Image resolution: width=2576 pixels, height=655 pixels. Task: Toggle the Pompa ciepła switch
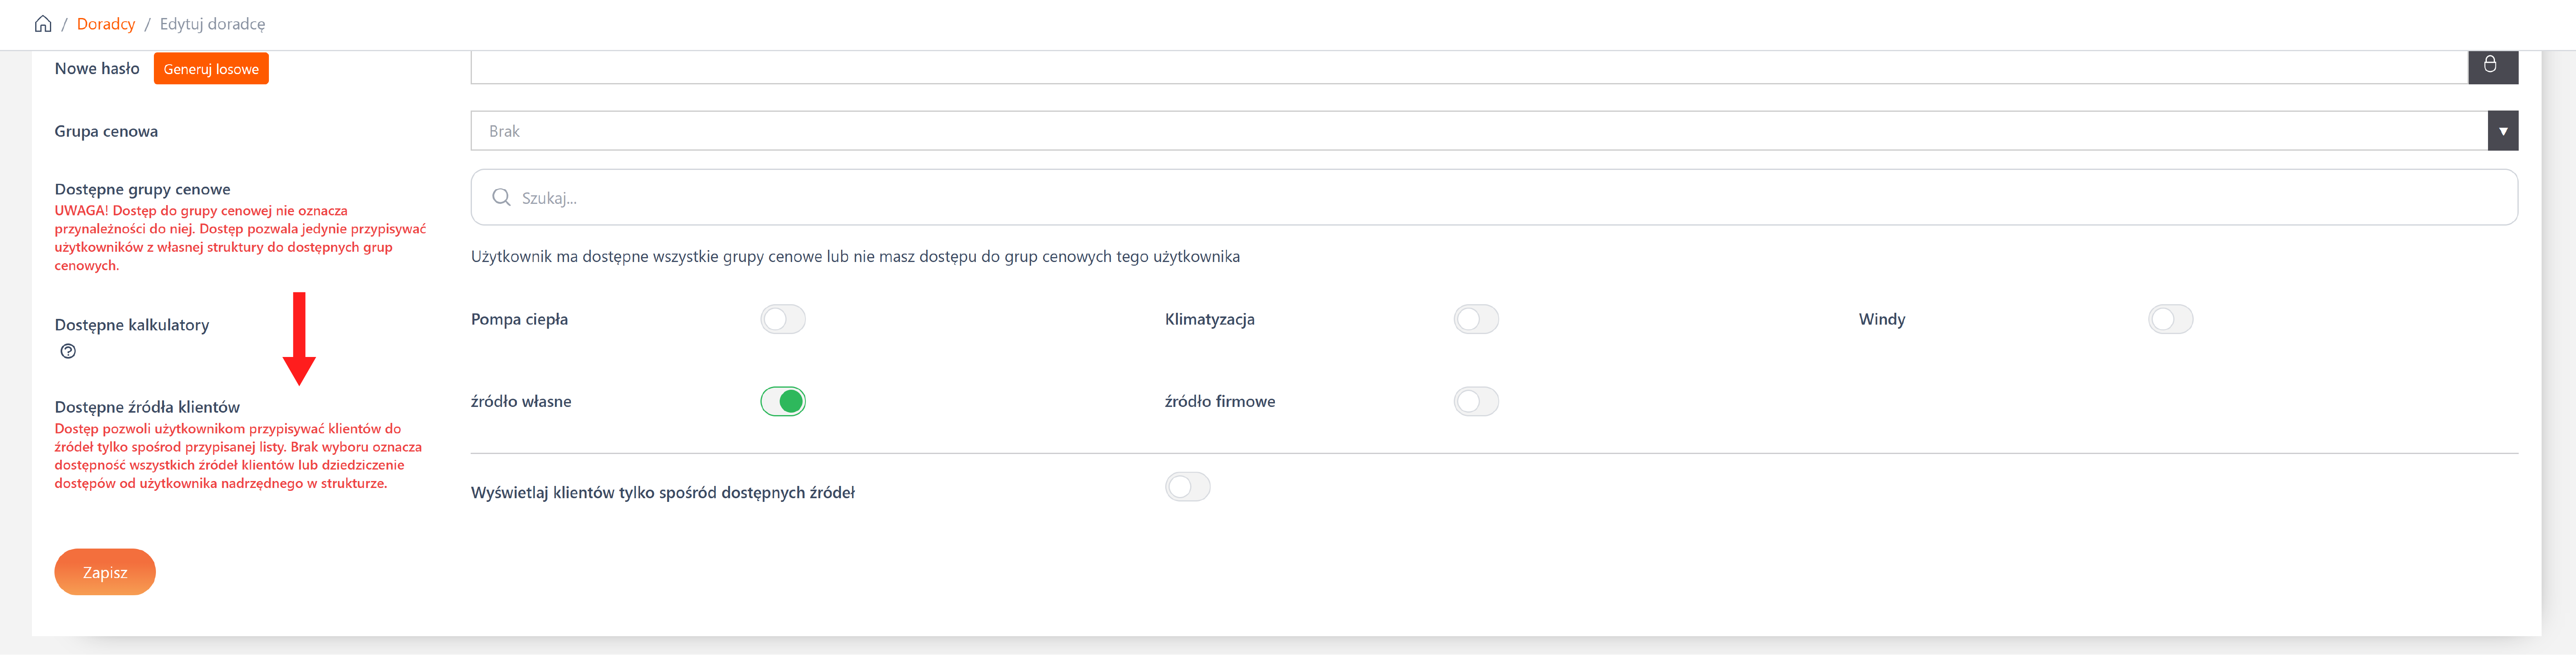tap(782, 319)
